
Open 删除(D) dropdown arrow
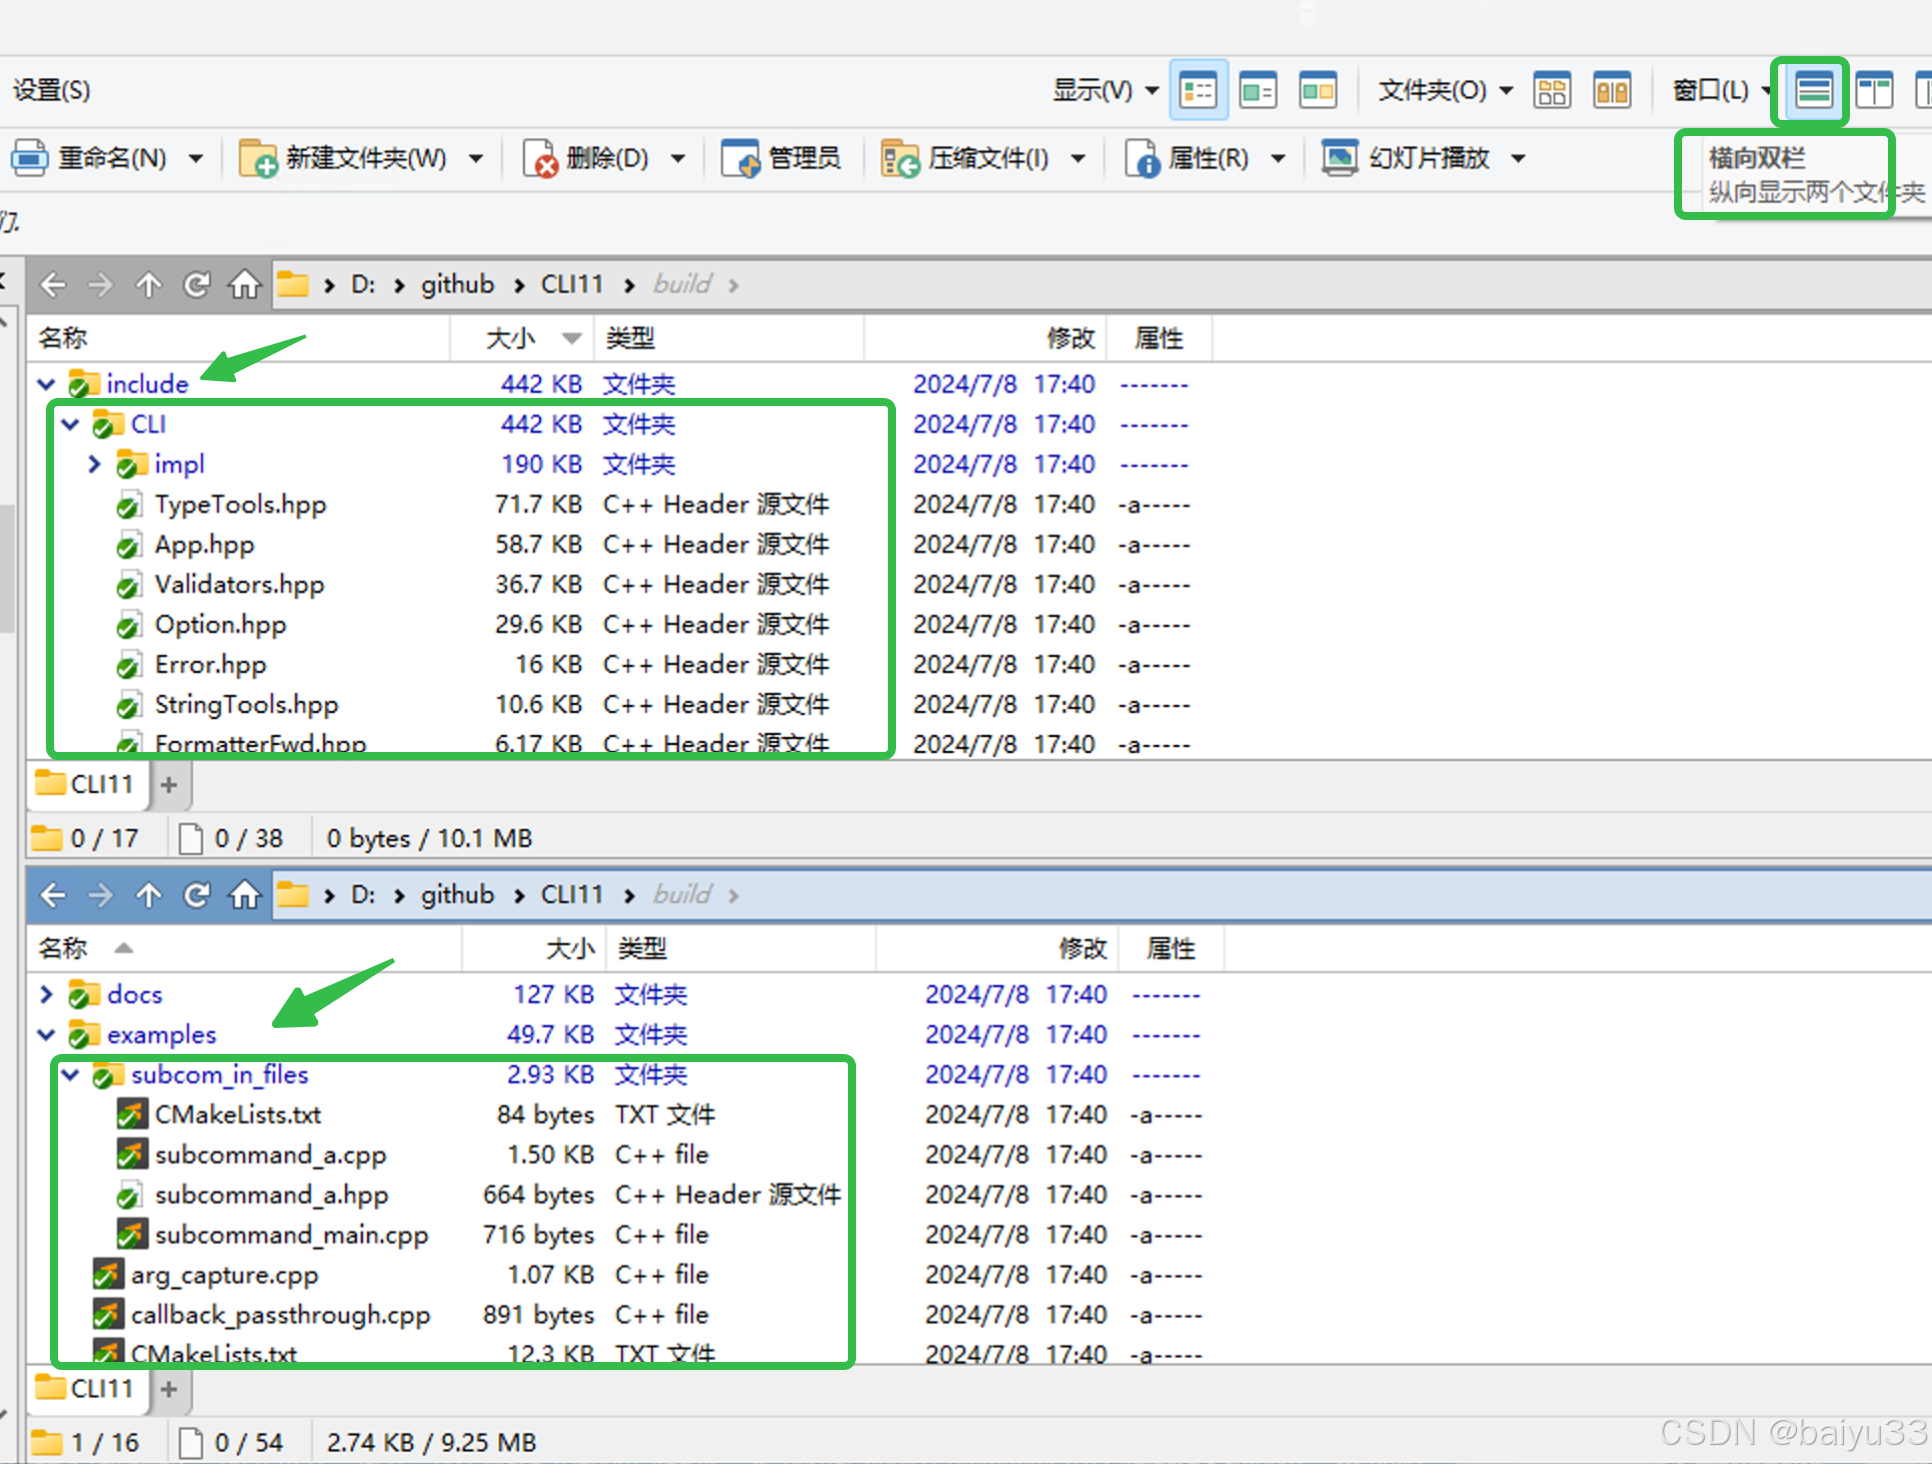678,158
